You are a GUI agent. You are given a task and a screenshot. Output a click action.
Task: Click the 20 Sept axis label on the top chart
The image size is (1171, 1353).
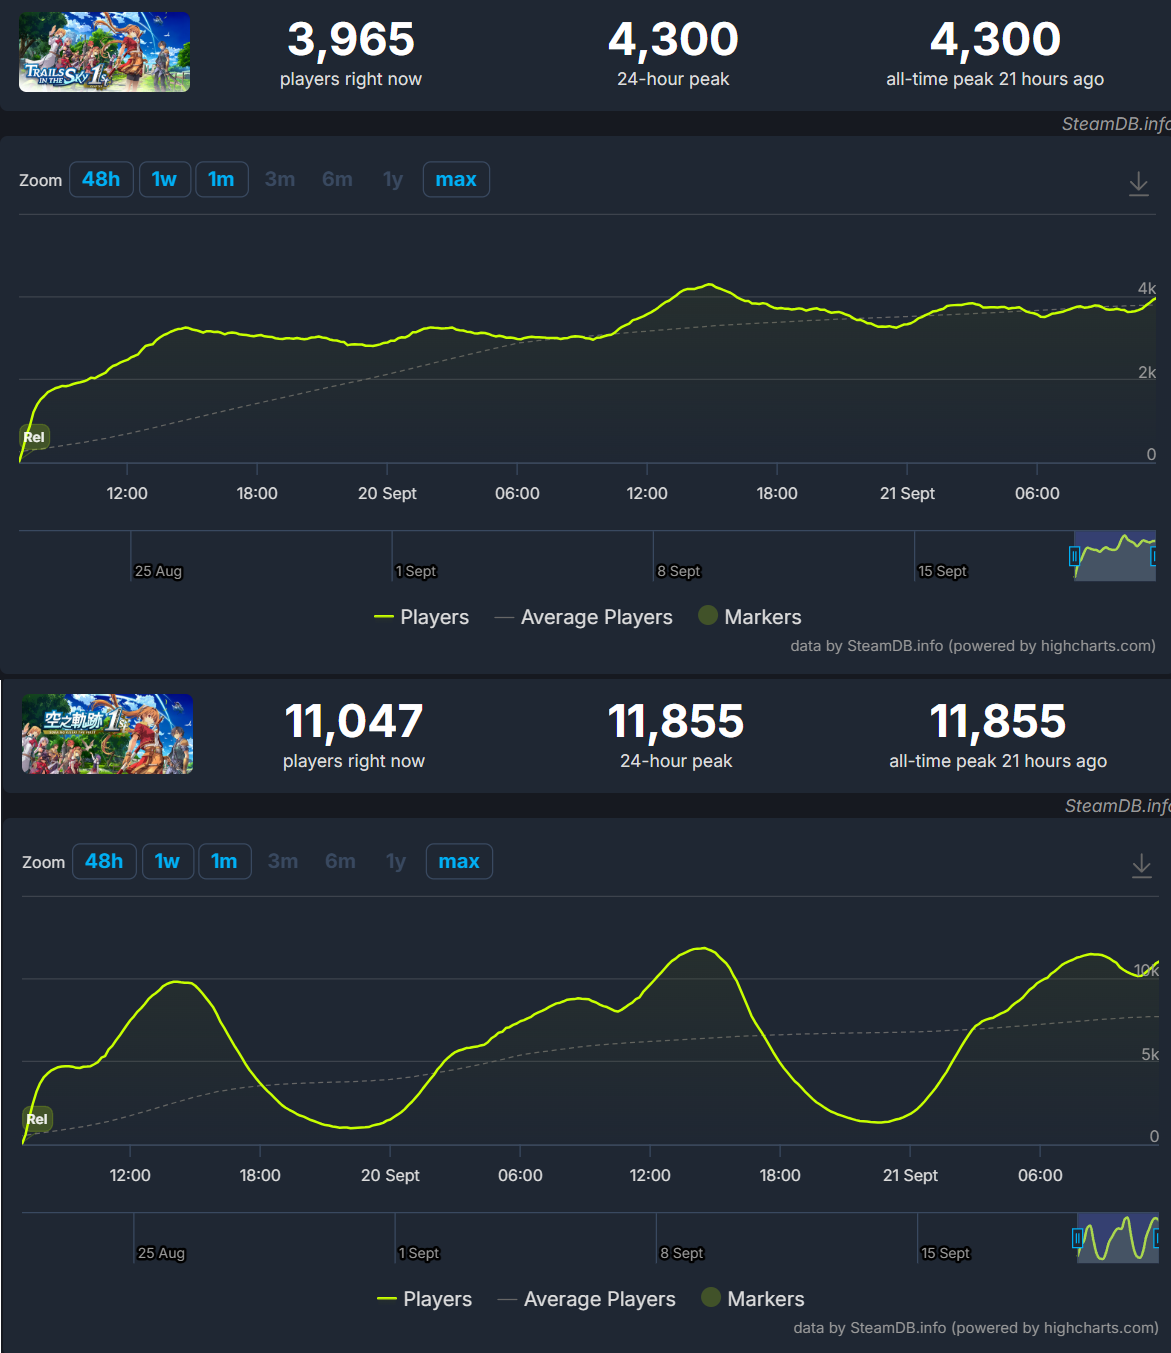387,493
